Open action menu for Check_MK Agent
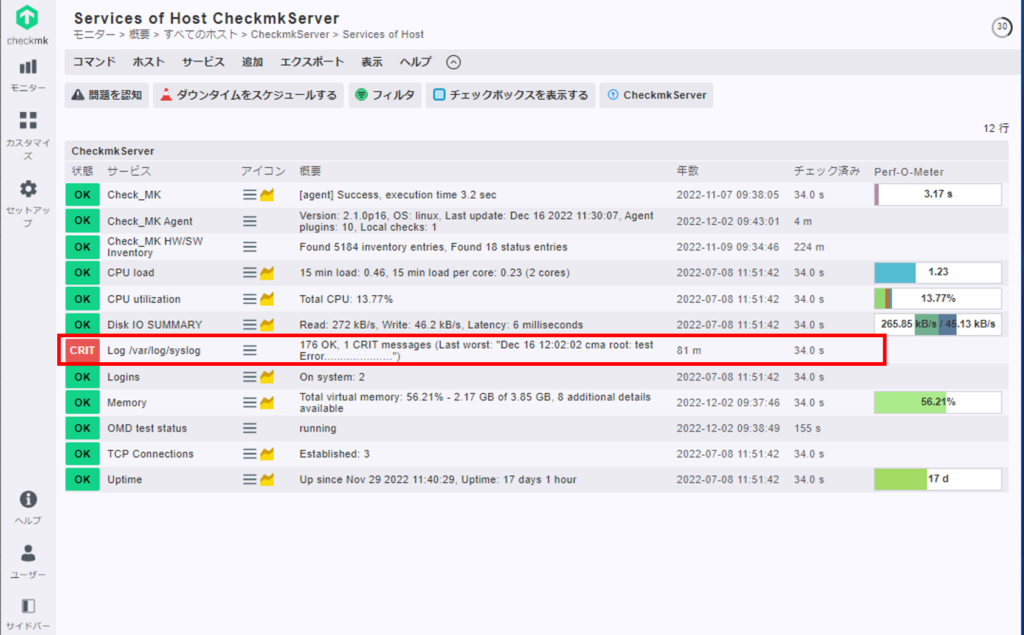1024x635 pixels. (x=249, y=221)
